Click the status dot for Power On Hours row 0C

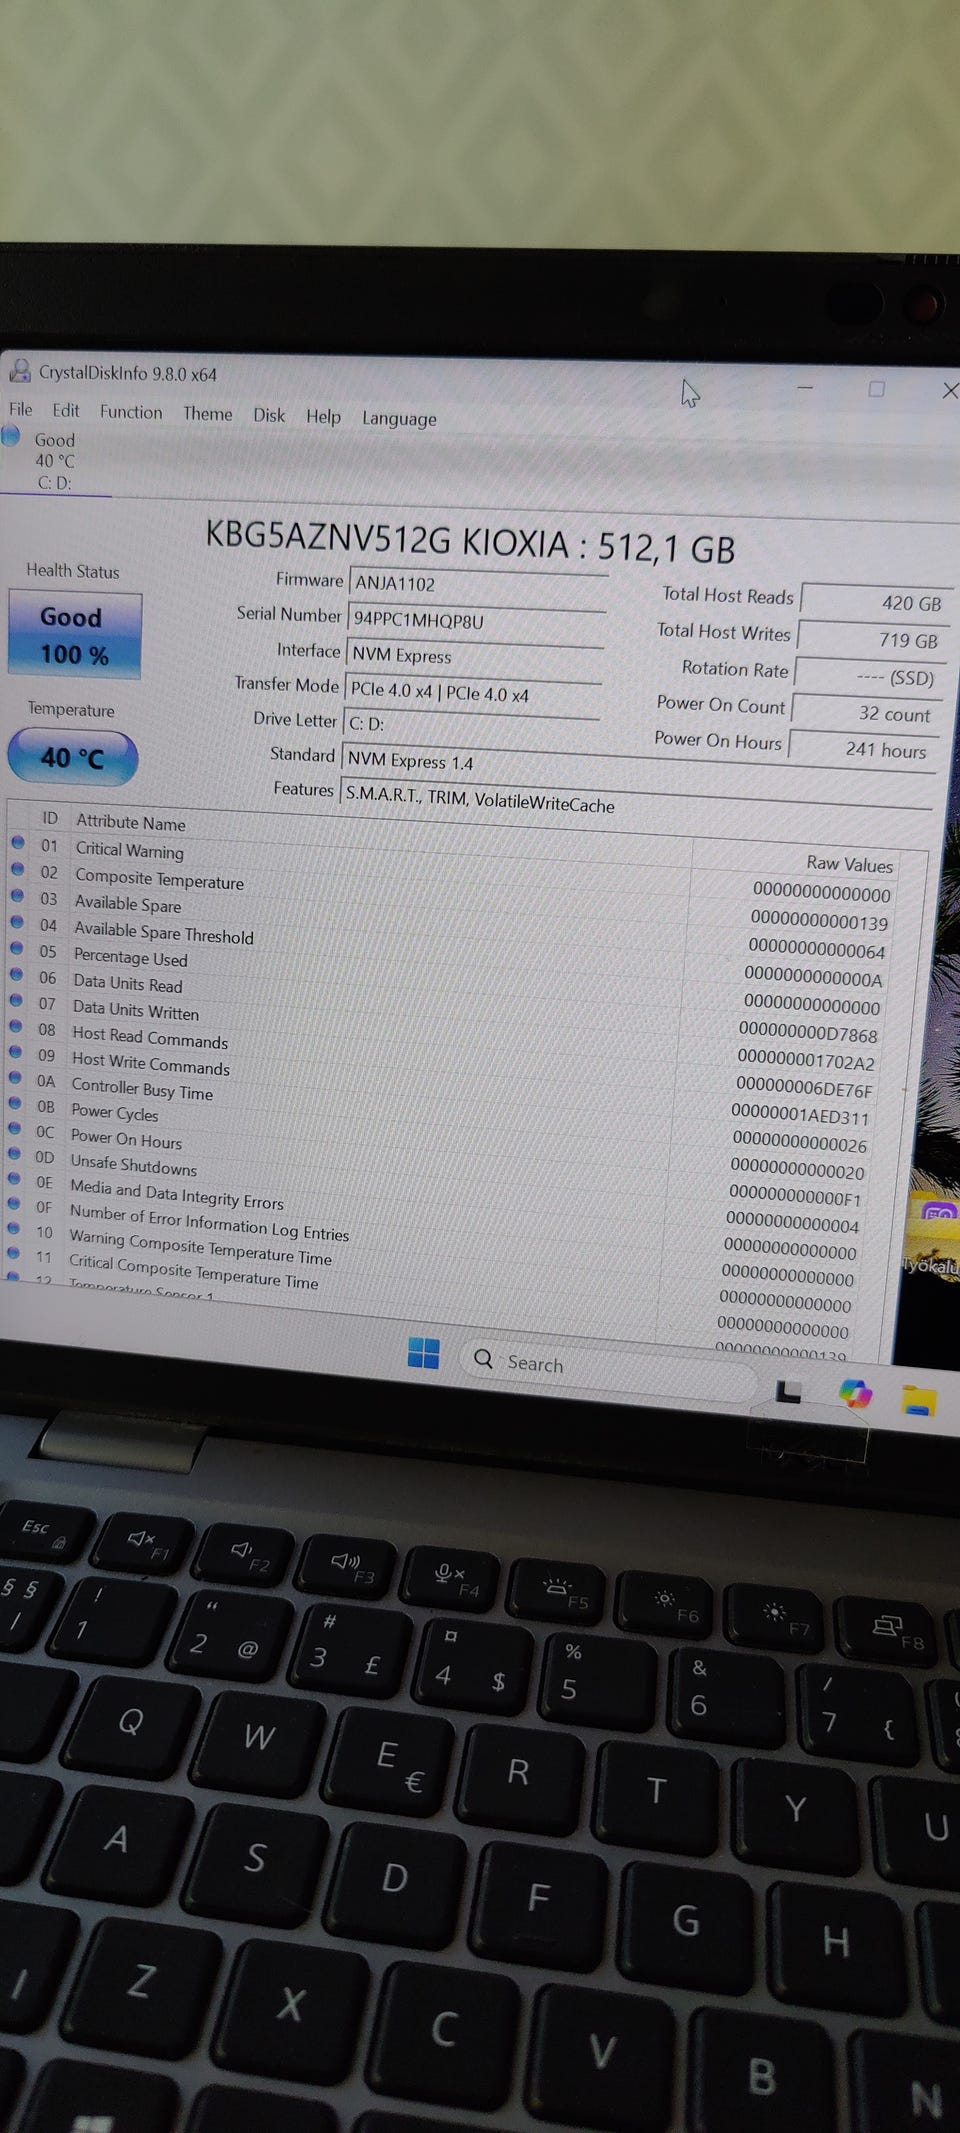point(14,1129)
